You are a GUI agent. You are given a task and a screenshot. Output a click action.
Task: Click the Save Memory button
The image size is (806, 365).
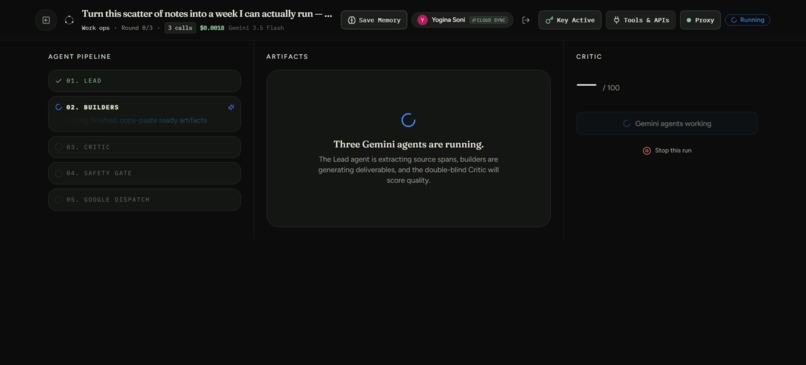pyautogui.click(x=374, y=20)
